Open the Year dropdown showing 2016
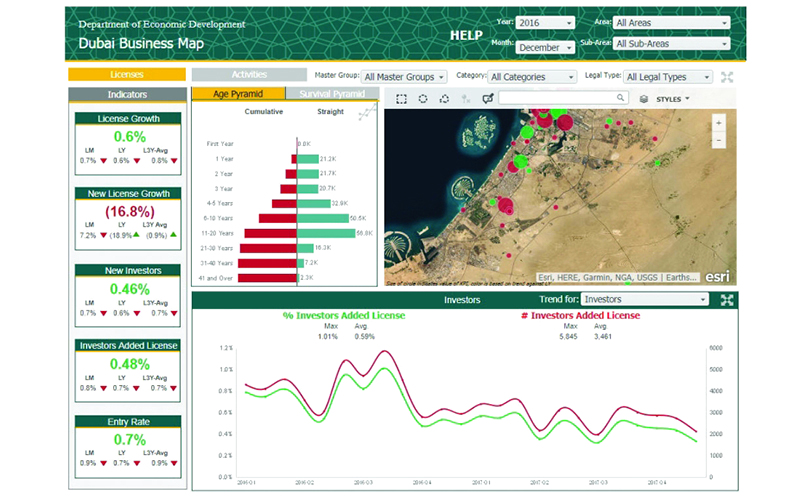This screenshot has height=500, width=800. [545, 22]
